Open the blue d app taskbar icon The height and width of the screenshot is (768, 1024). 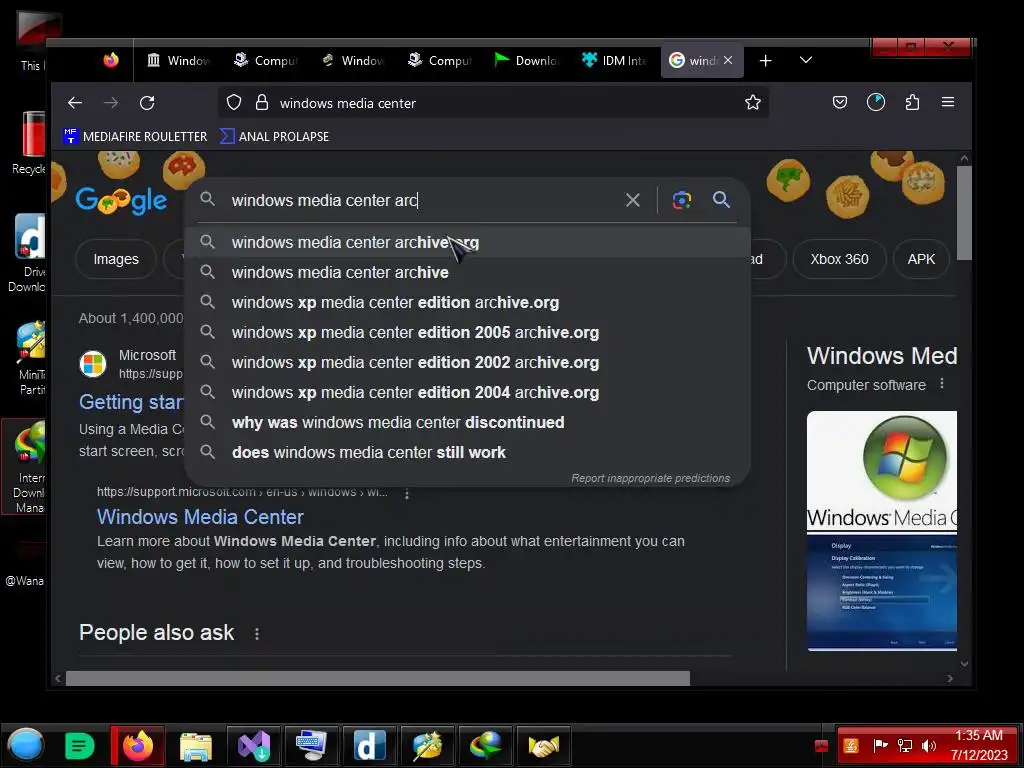(x=370, y=746)
